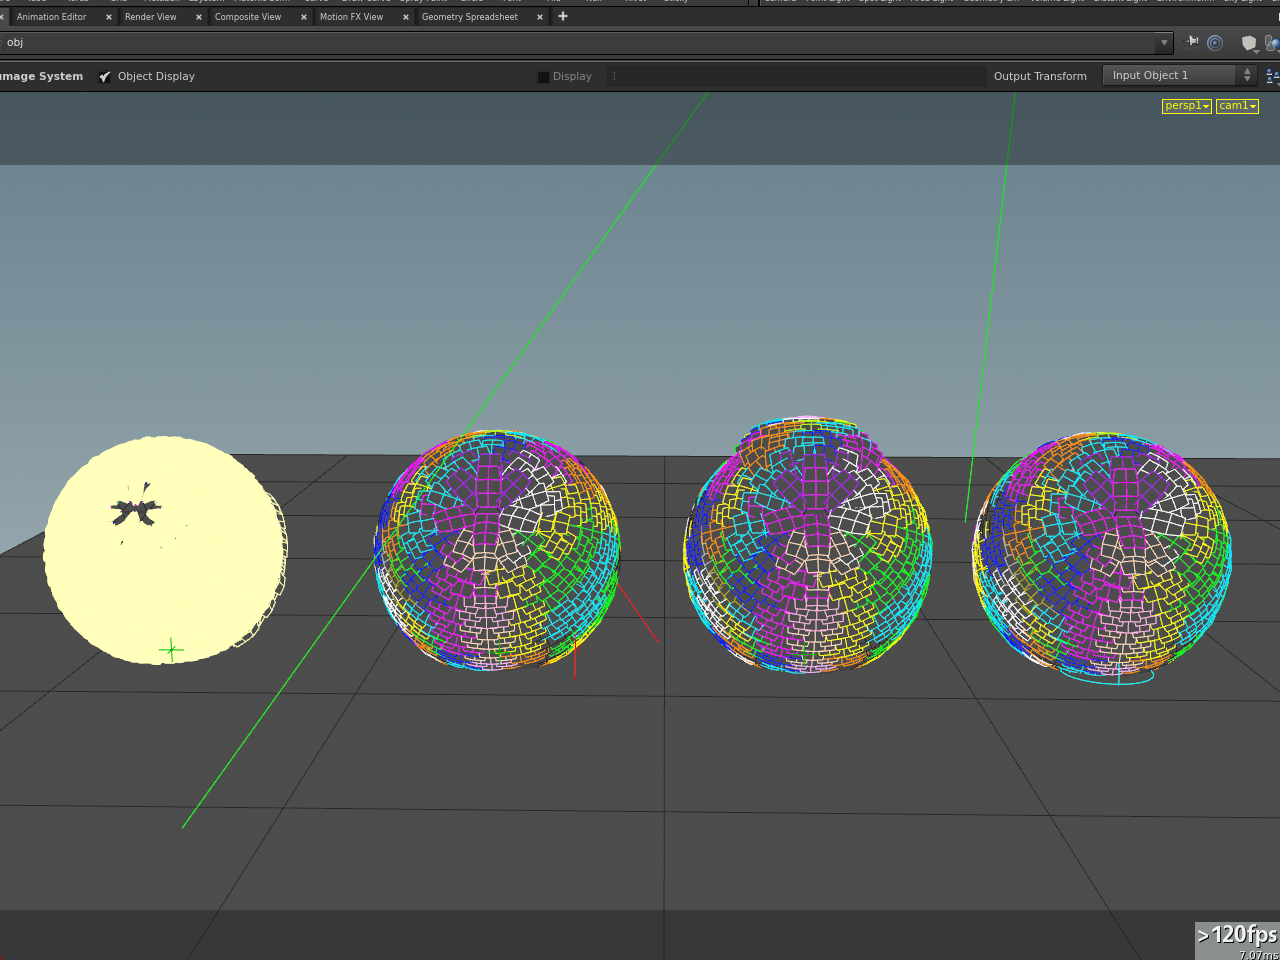Toggle the Object Display checkbox
The image size is (1280, 960).
click(105, 76)
